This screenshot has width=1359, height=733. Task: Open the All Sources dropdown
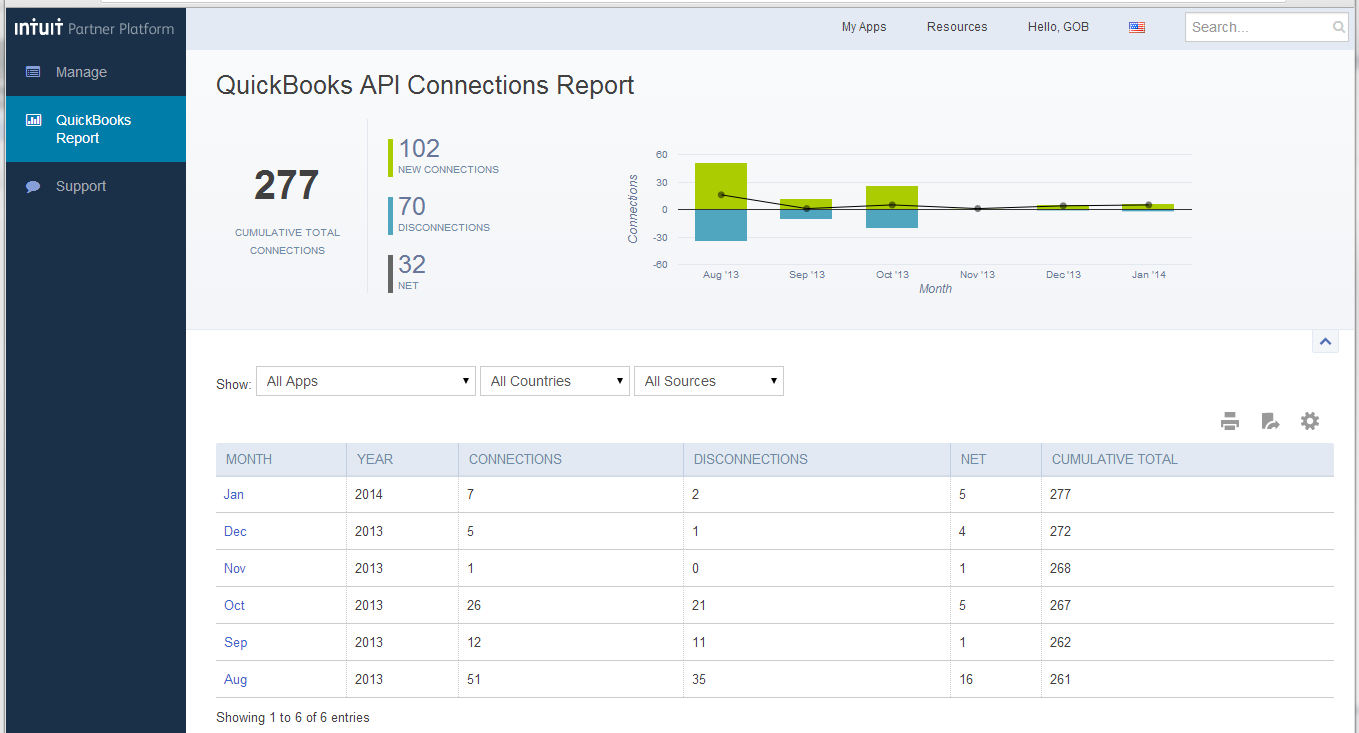point(709,381)
